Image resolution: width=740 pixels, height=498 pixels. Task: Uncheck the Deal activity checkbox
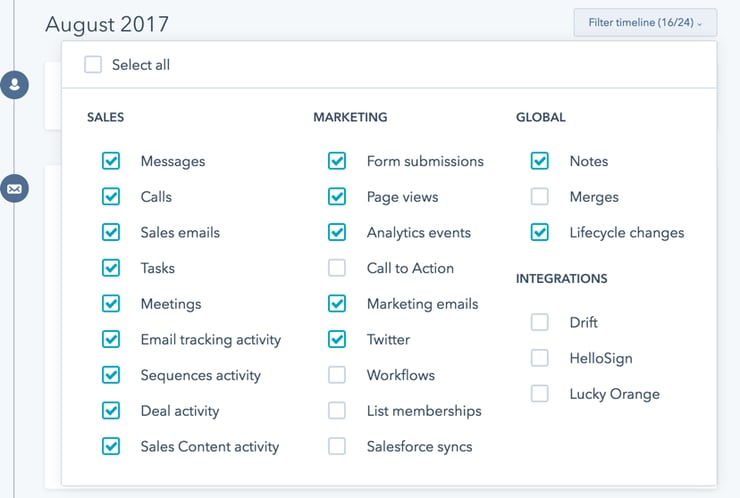coord(111,411)
